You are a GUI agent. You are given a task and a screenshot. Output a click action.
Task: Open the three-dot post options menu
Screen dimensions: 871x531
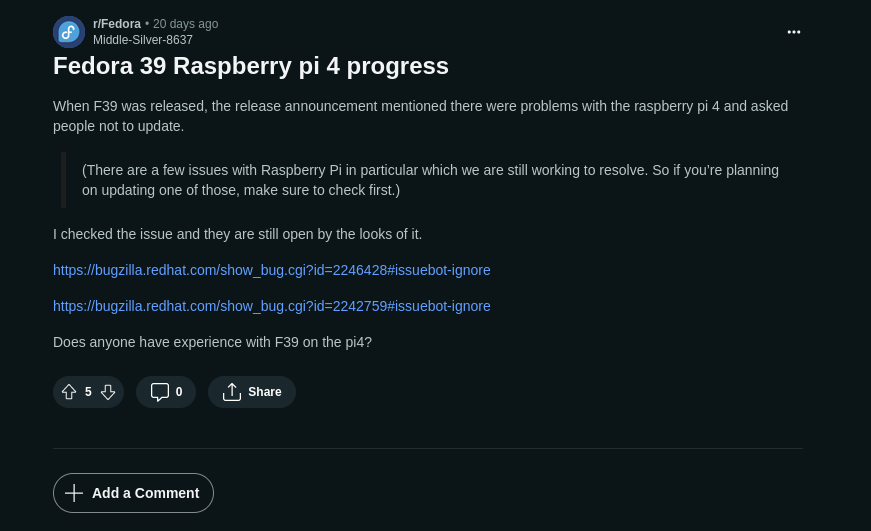794,32
